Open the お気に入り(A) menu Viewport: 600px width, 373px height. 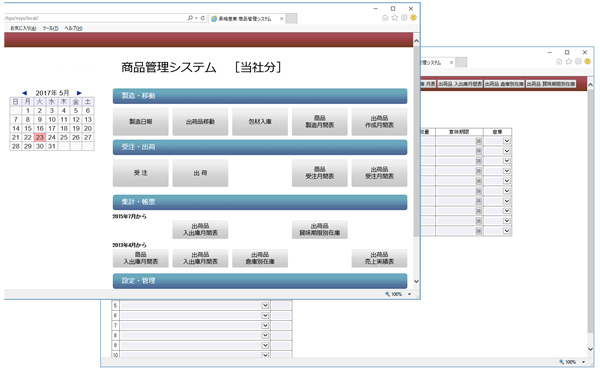tap(23, 28)
